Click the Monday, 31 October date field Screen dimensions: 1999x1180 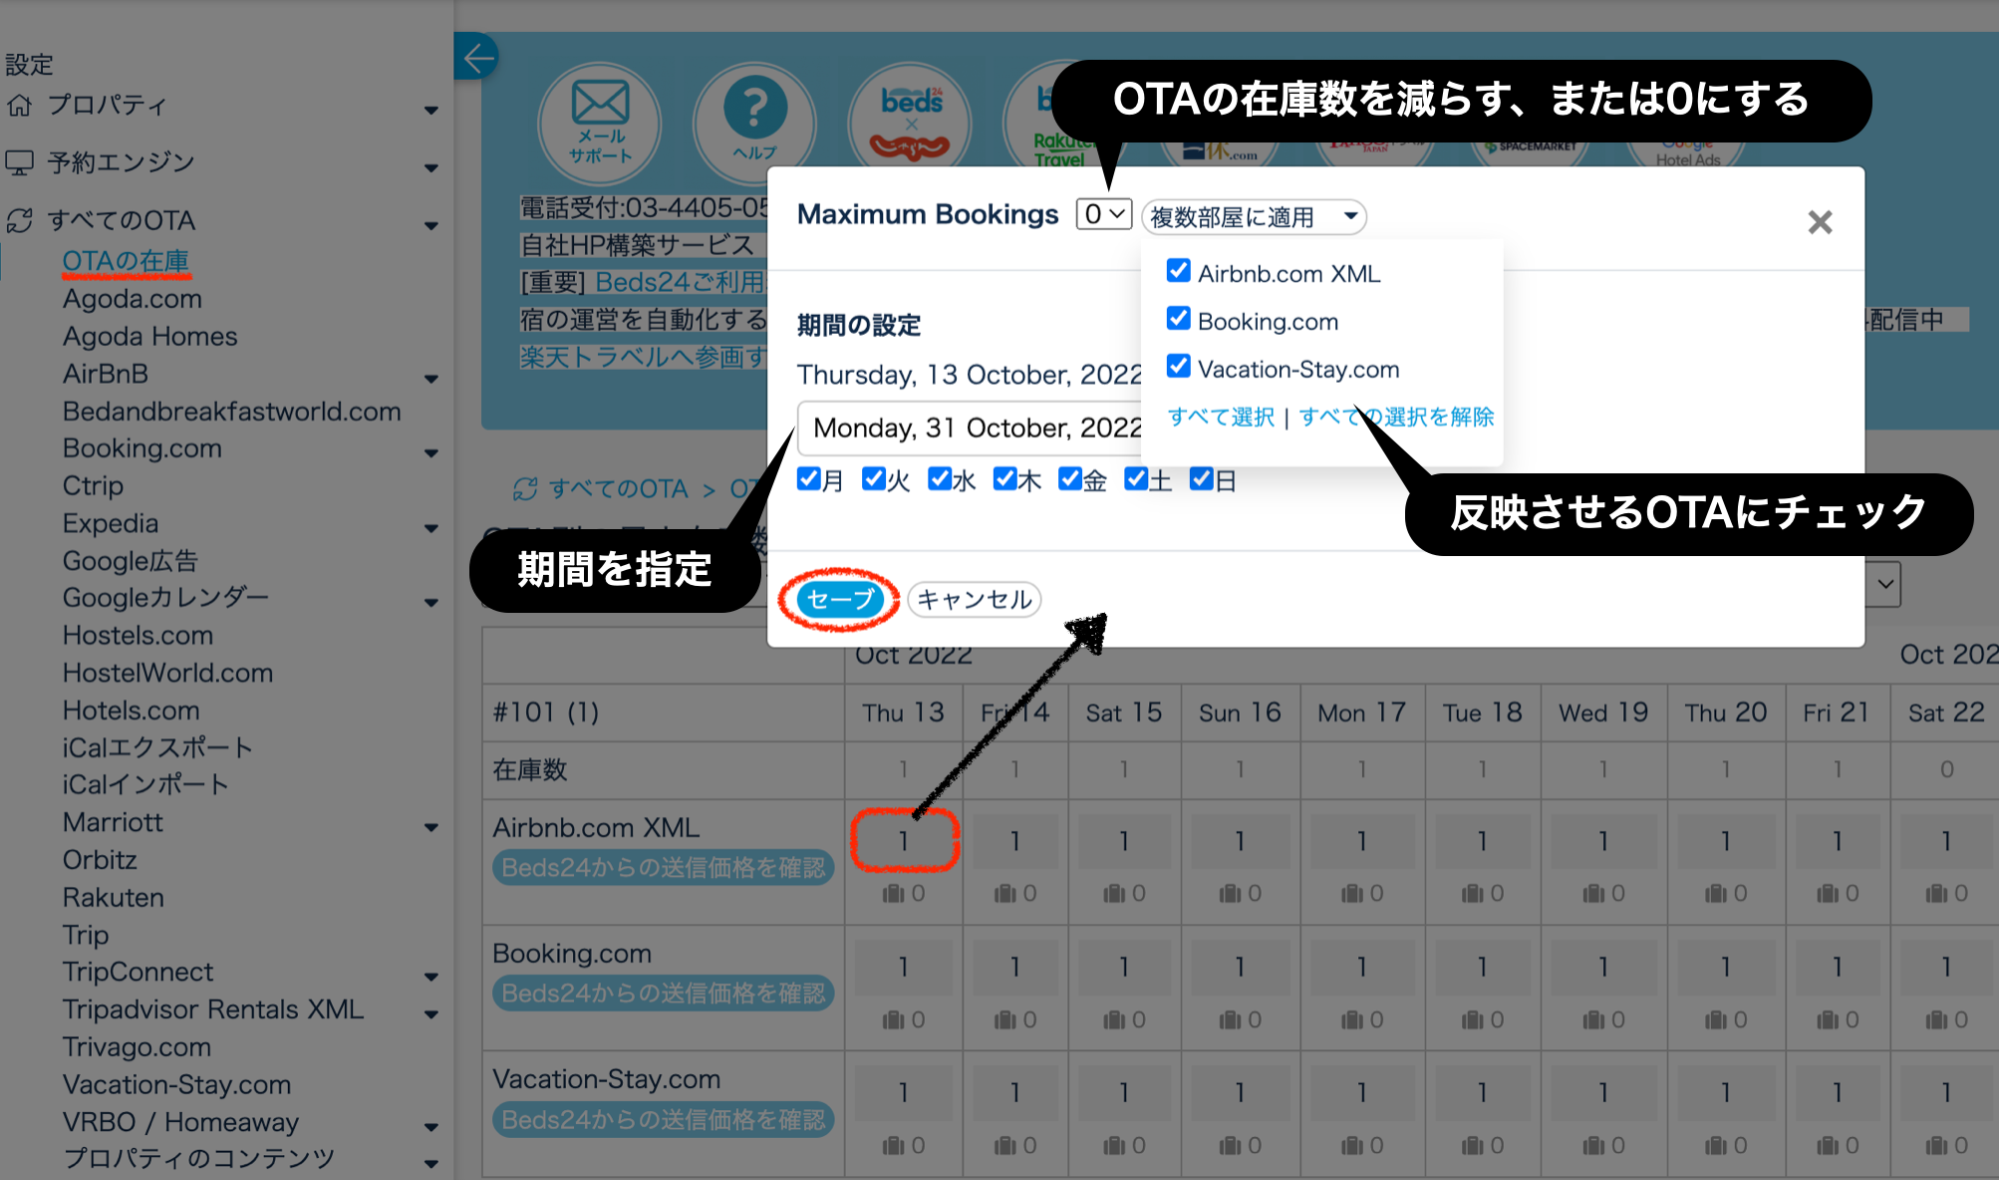coord(968,428)
